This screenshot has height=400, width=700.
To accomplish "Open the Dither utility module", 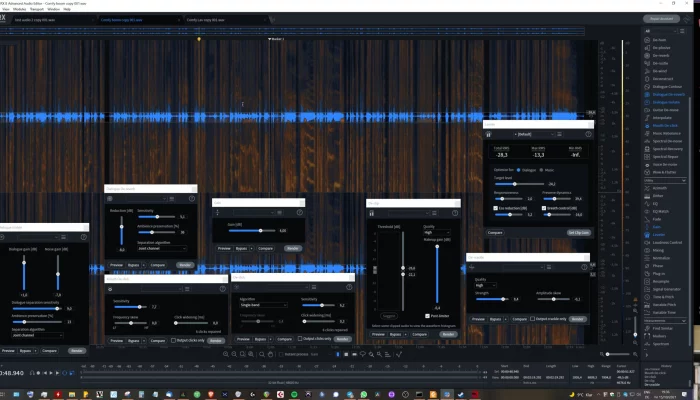I will click(x=658, y=196).
